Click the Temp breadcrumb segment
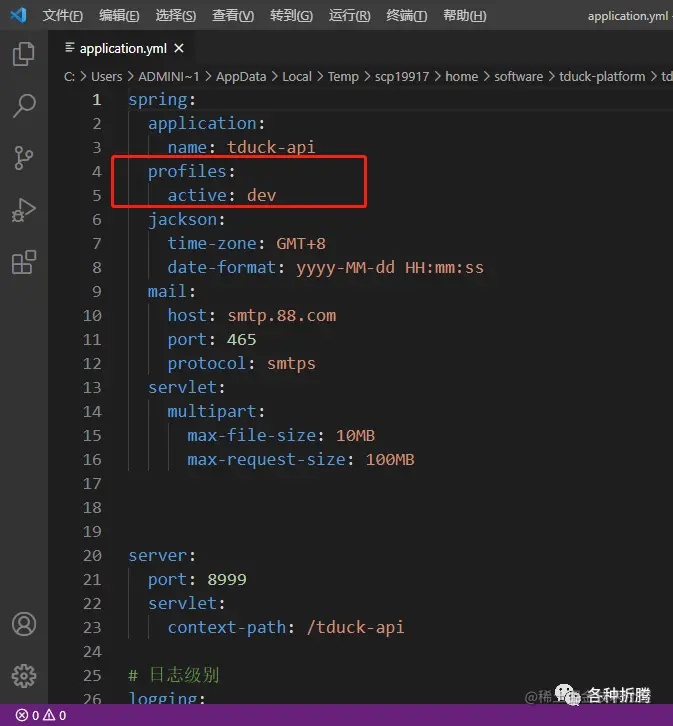This screenshot has height=726, width=673. 343,76
